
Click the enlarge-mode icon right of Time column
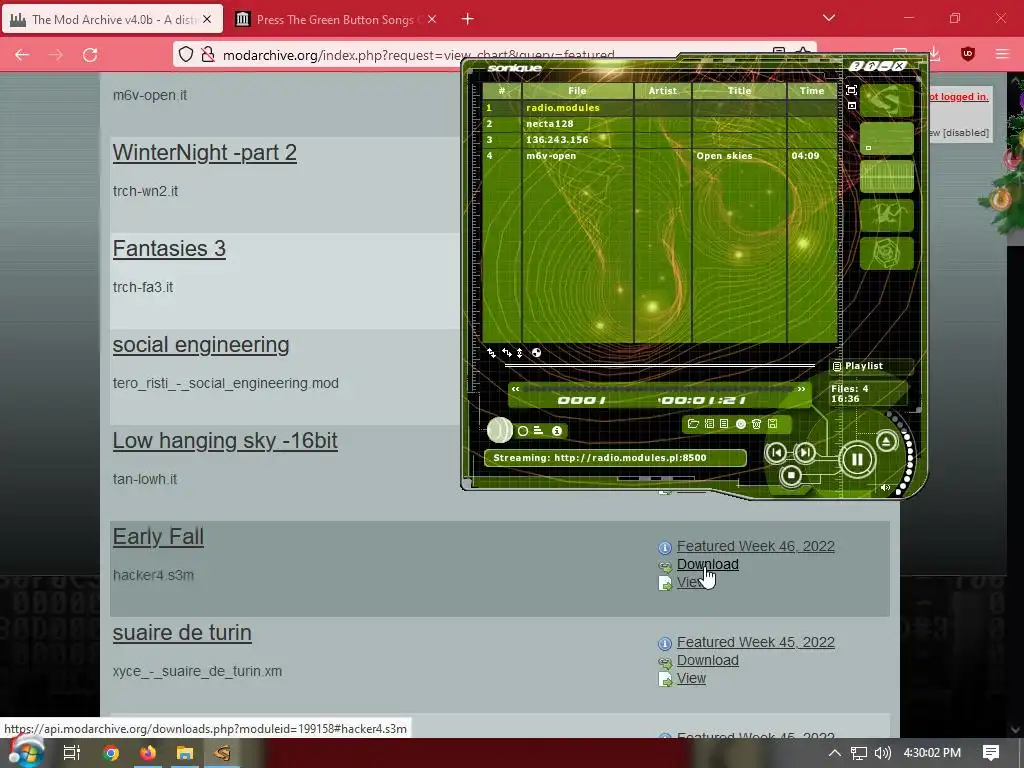[x=851, y=90]
